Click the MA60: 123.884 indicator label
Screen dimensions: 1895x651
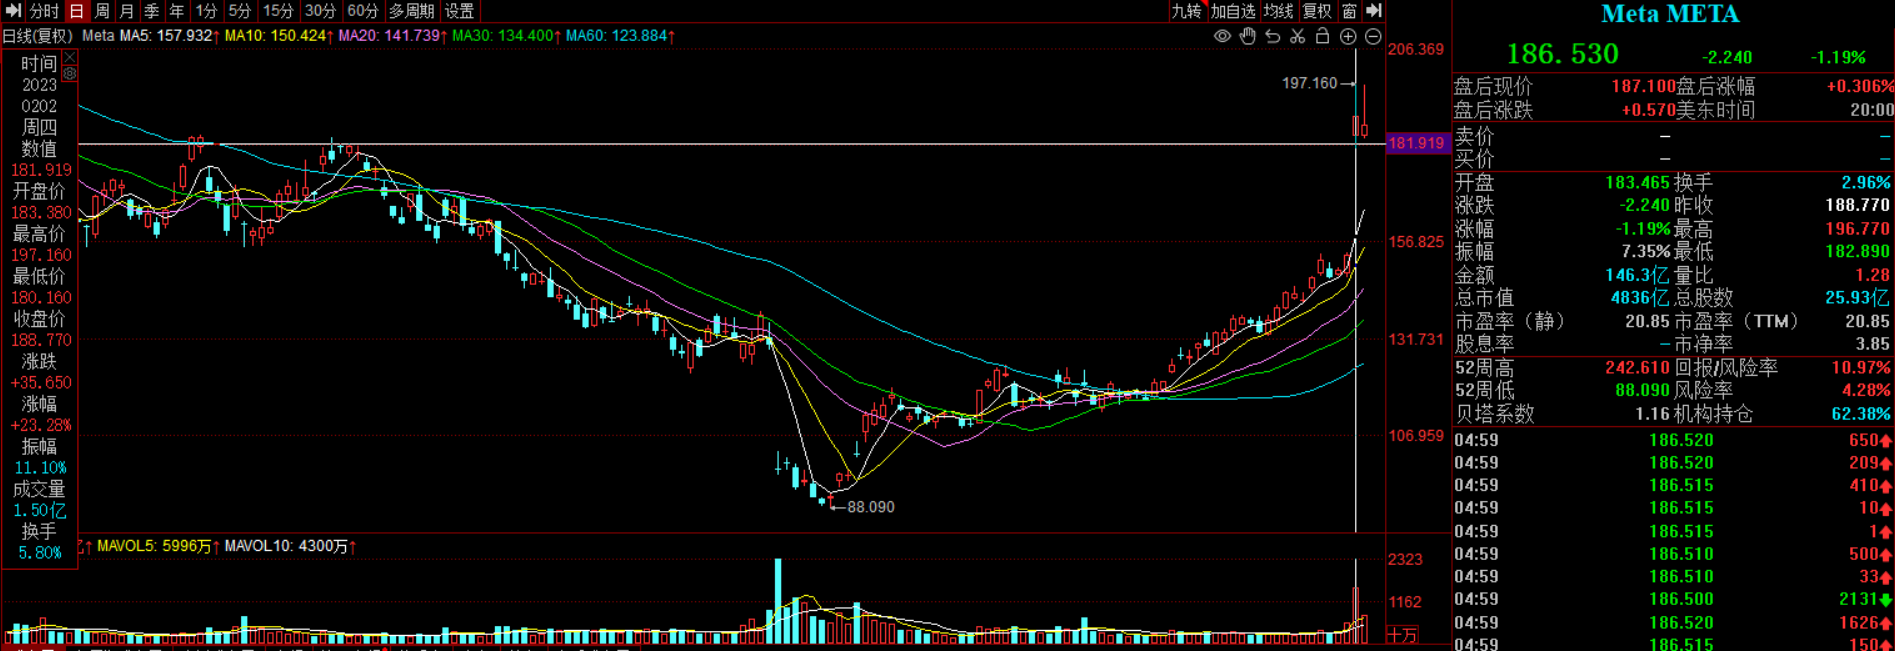621,36
